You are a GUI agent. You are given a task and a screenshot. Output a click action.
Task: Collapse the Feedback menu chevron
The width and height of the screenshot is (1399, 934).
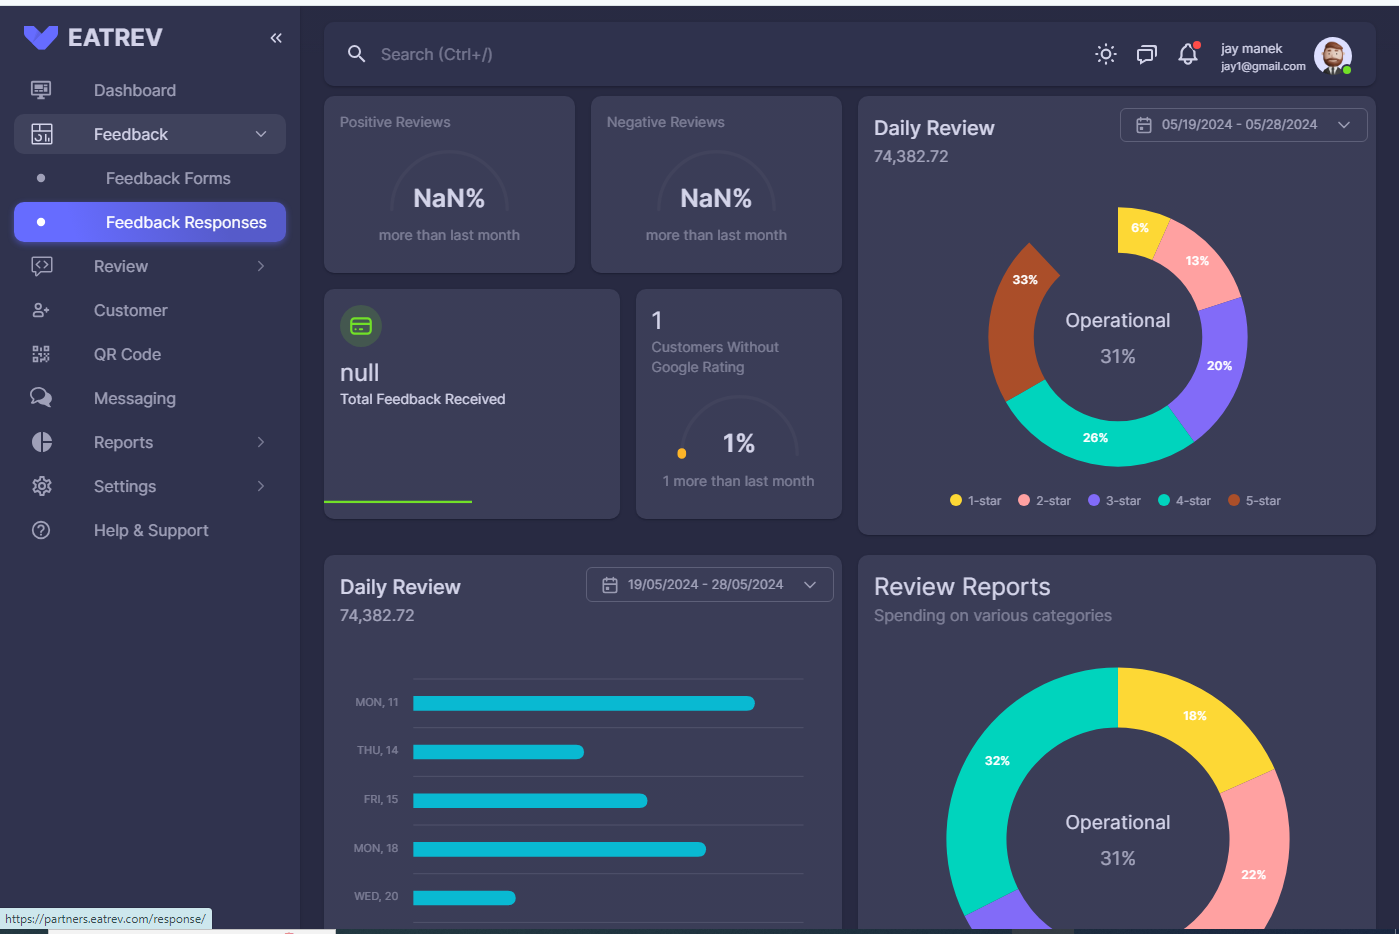click(261, 134)
